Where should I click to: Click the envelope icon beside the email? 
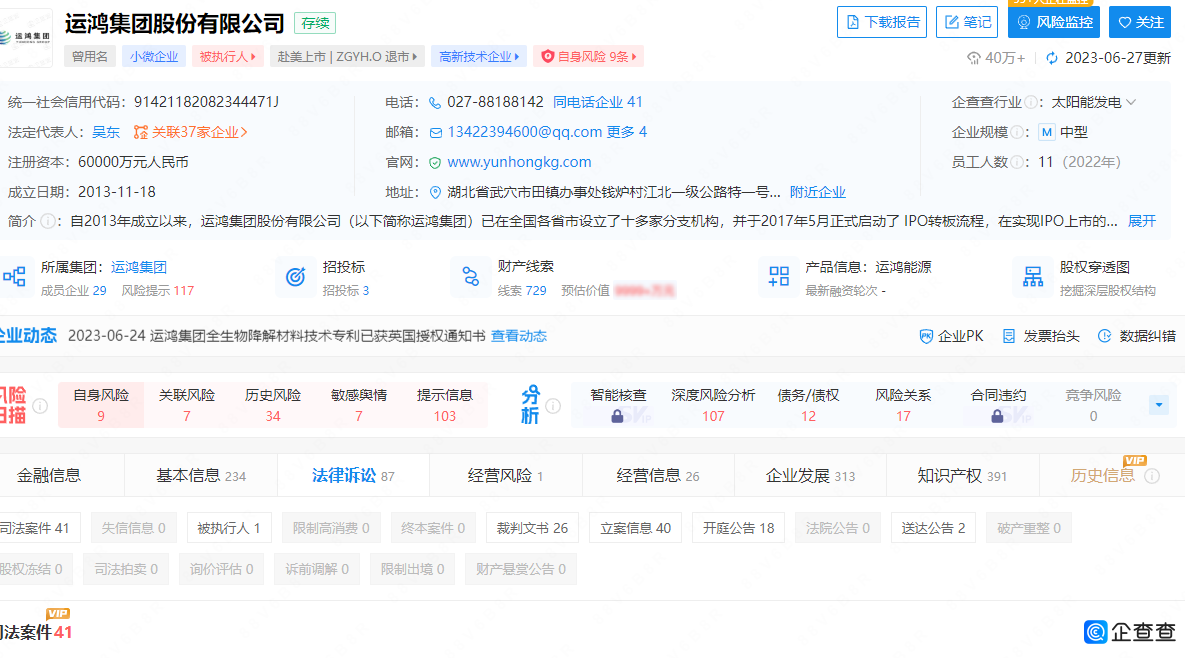point(435,133)
